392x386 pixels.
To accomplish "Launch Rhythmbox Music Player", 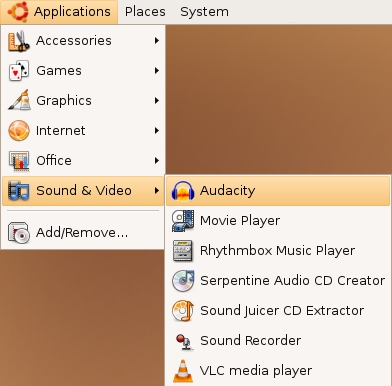I will pyautogui.click(x=278, y=251).
